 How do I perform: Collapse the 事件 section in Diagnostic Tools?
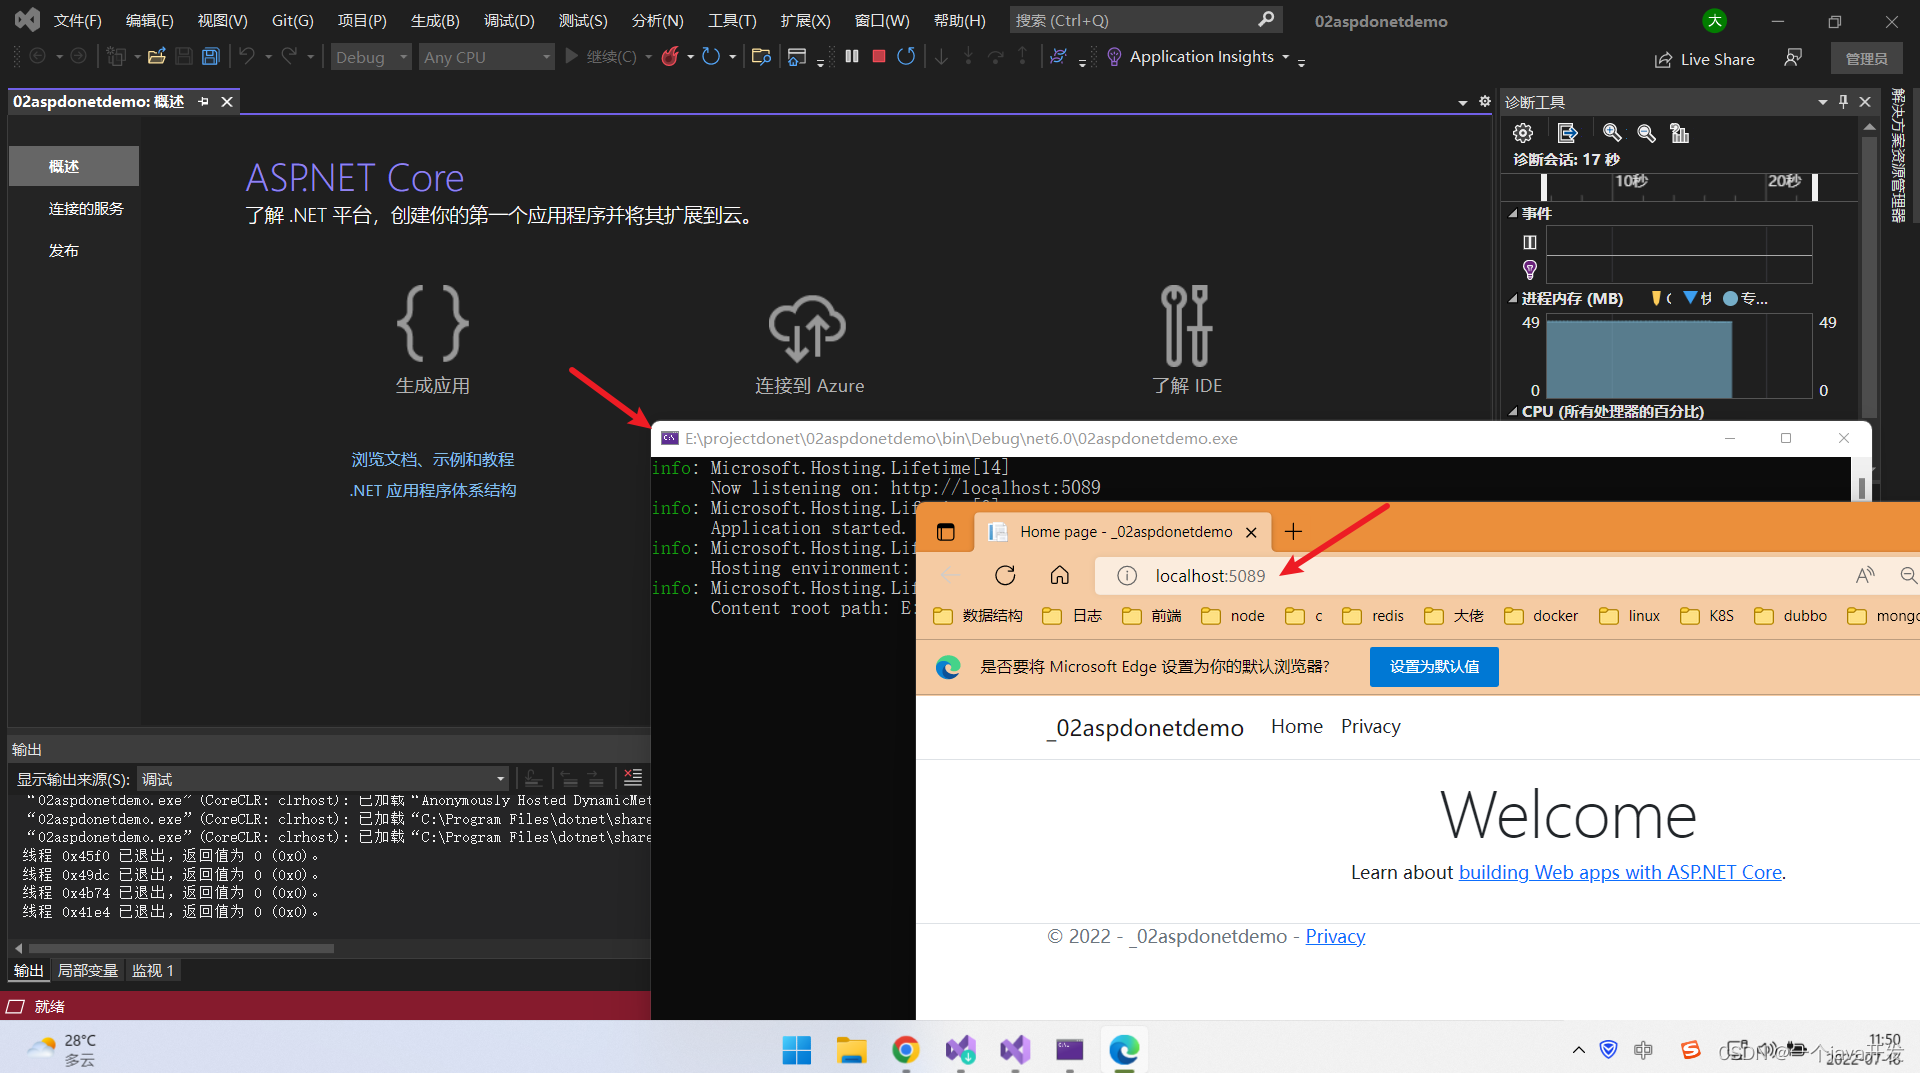click(x=1513, y=213)
